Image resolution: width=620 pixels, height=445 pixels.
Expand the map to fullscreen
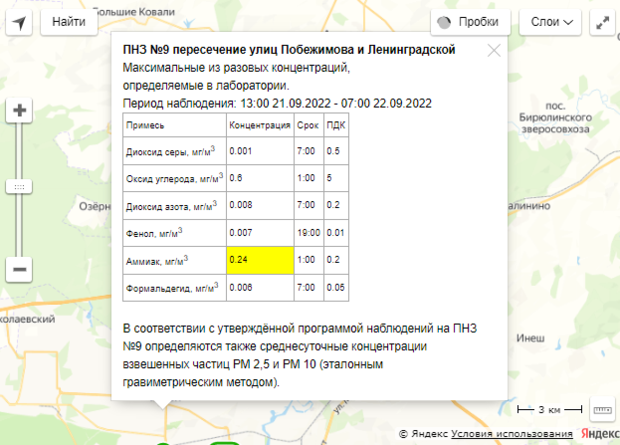click(602, 21)
